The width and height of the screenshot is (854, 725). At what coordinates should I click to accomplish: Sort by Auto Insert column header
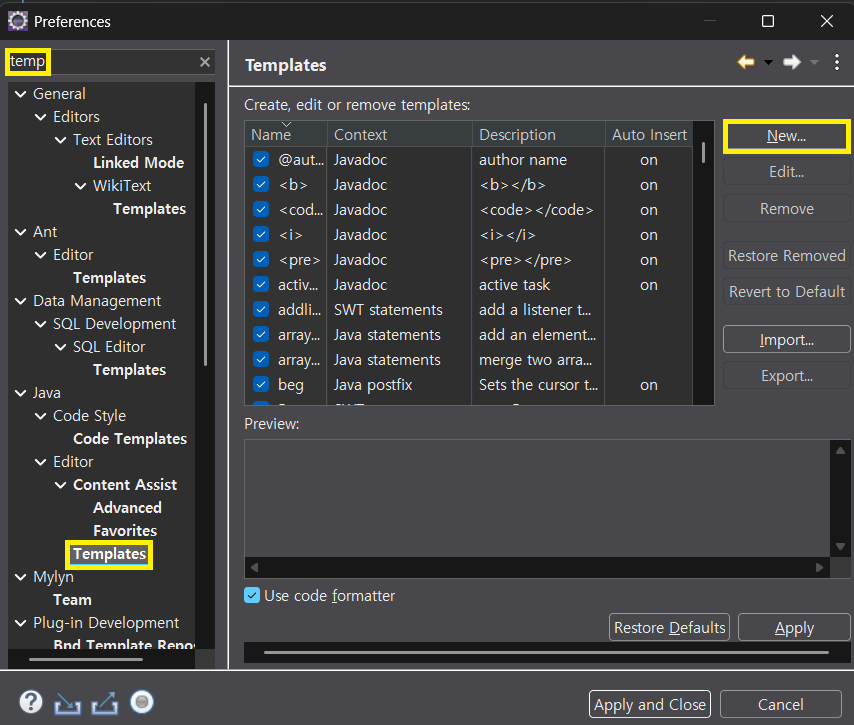pyautogui.click(x=649, y=135)
